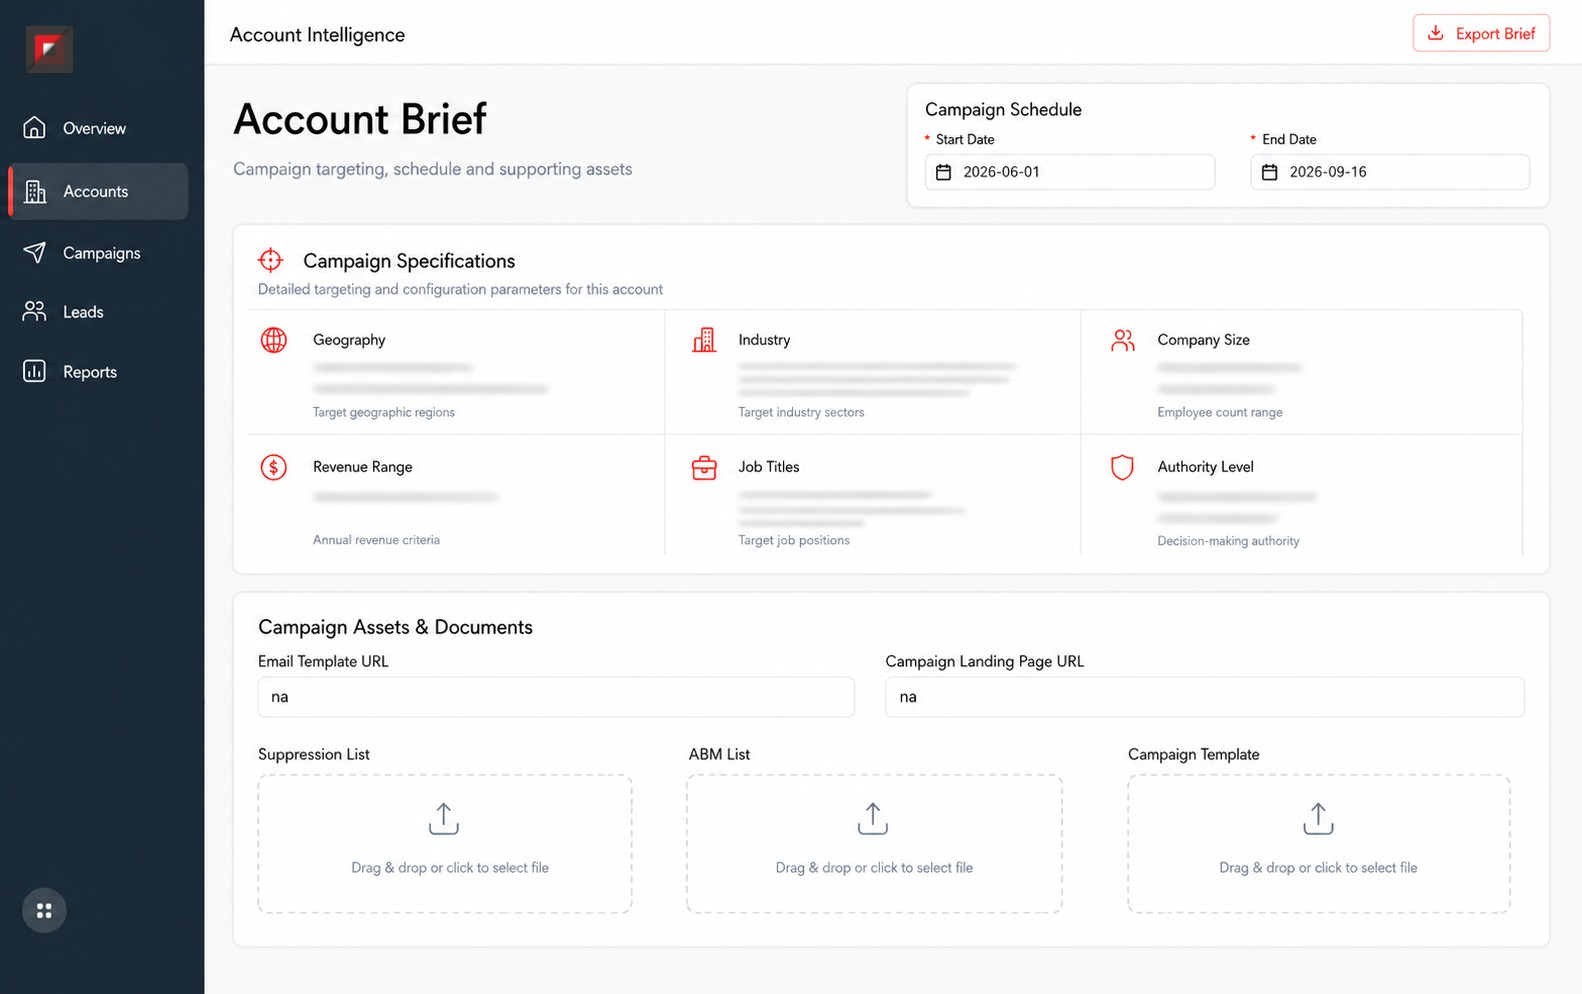Click Suppression List drop zone text
The width and height of the screenshot is (1582, 994).
(x=450, y=868)
